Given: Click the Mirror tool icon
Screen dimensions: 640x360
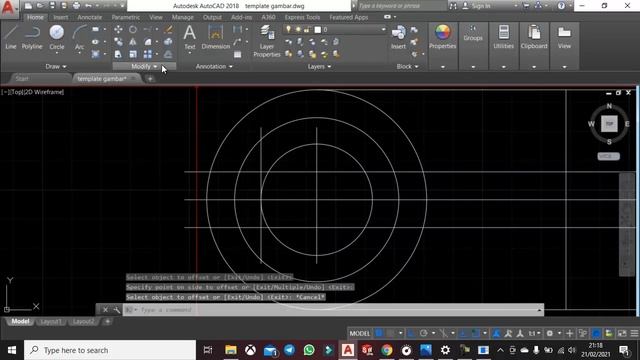Looking at the screenshot, I should [133, 42].
